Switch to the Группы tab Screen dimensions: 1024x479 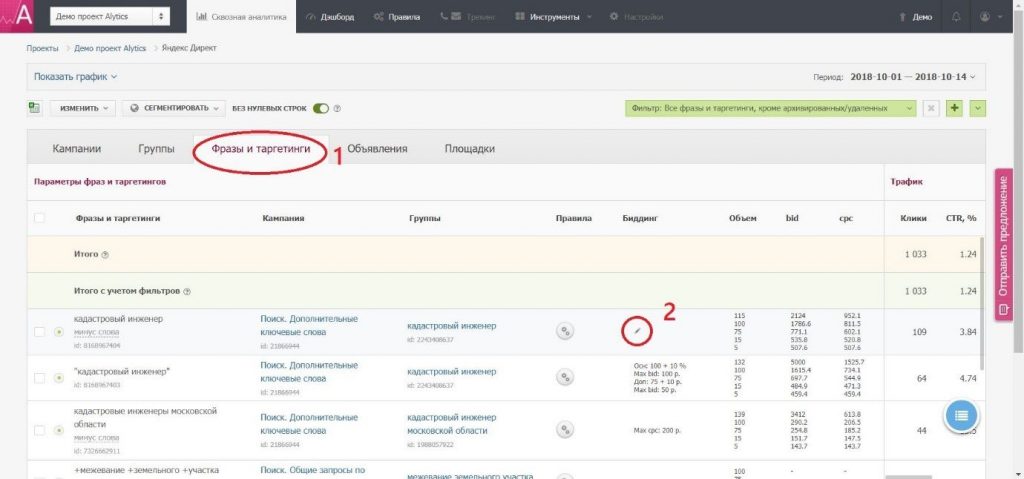pyautogui.click(x=156, y=148)
